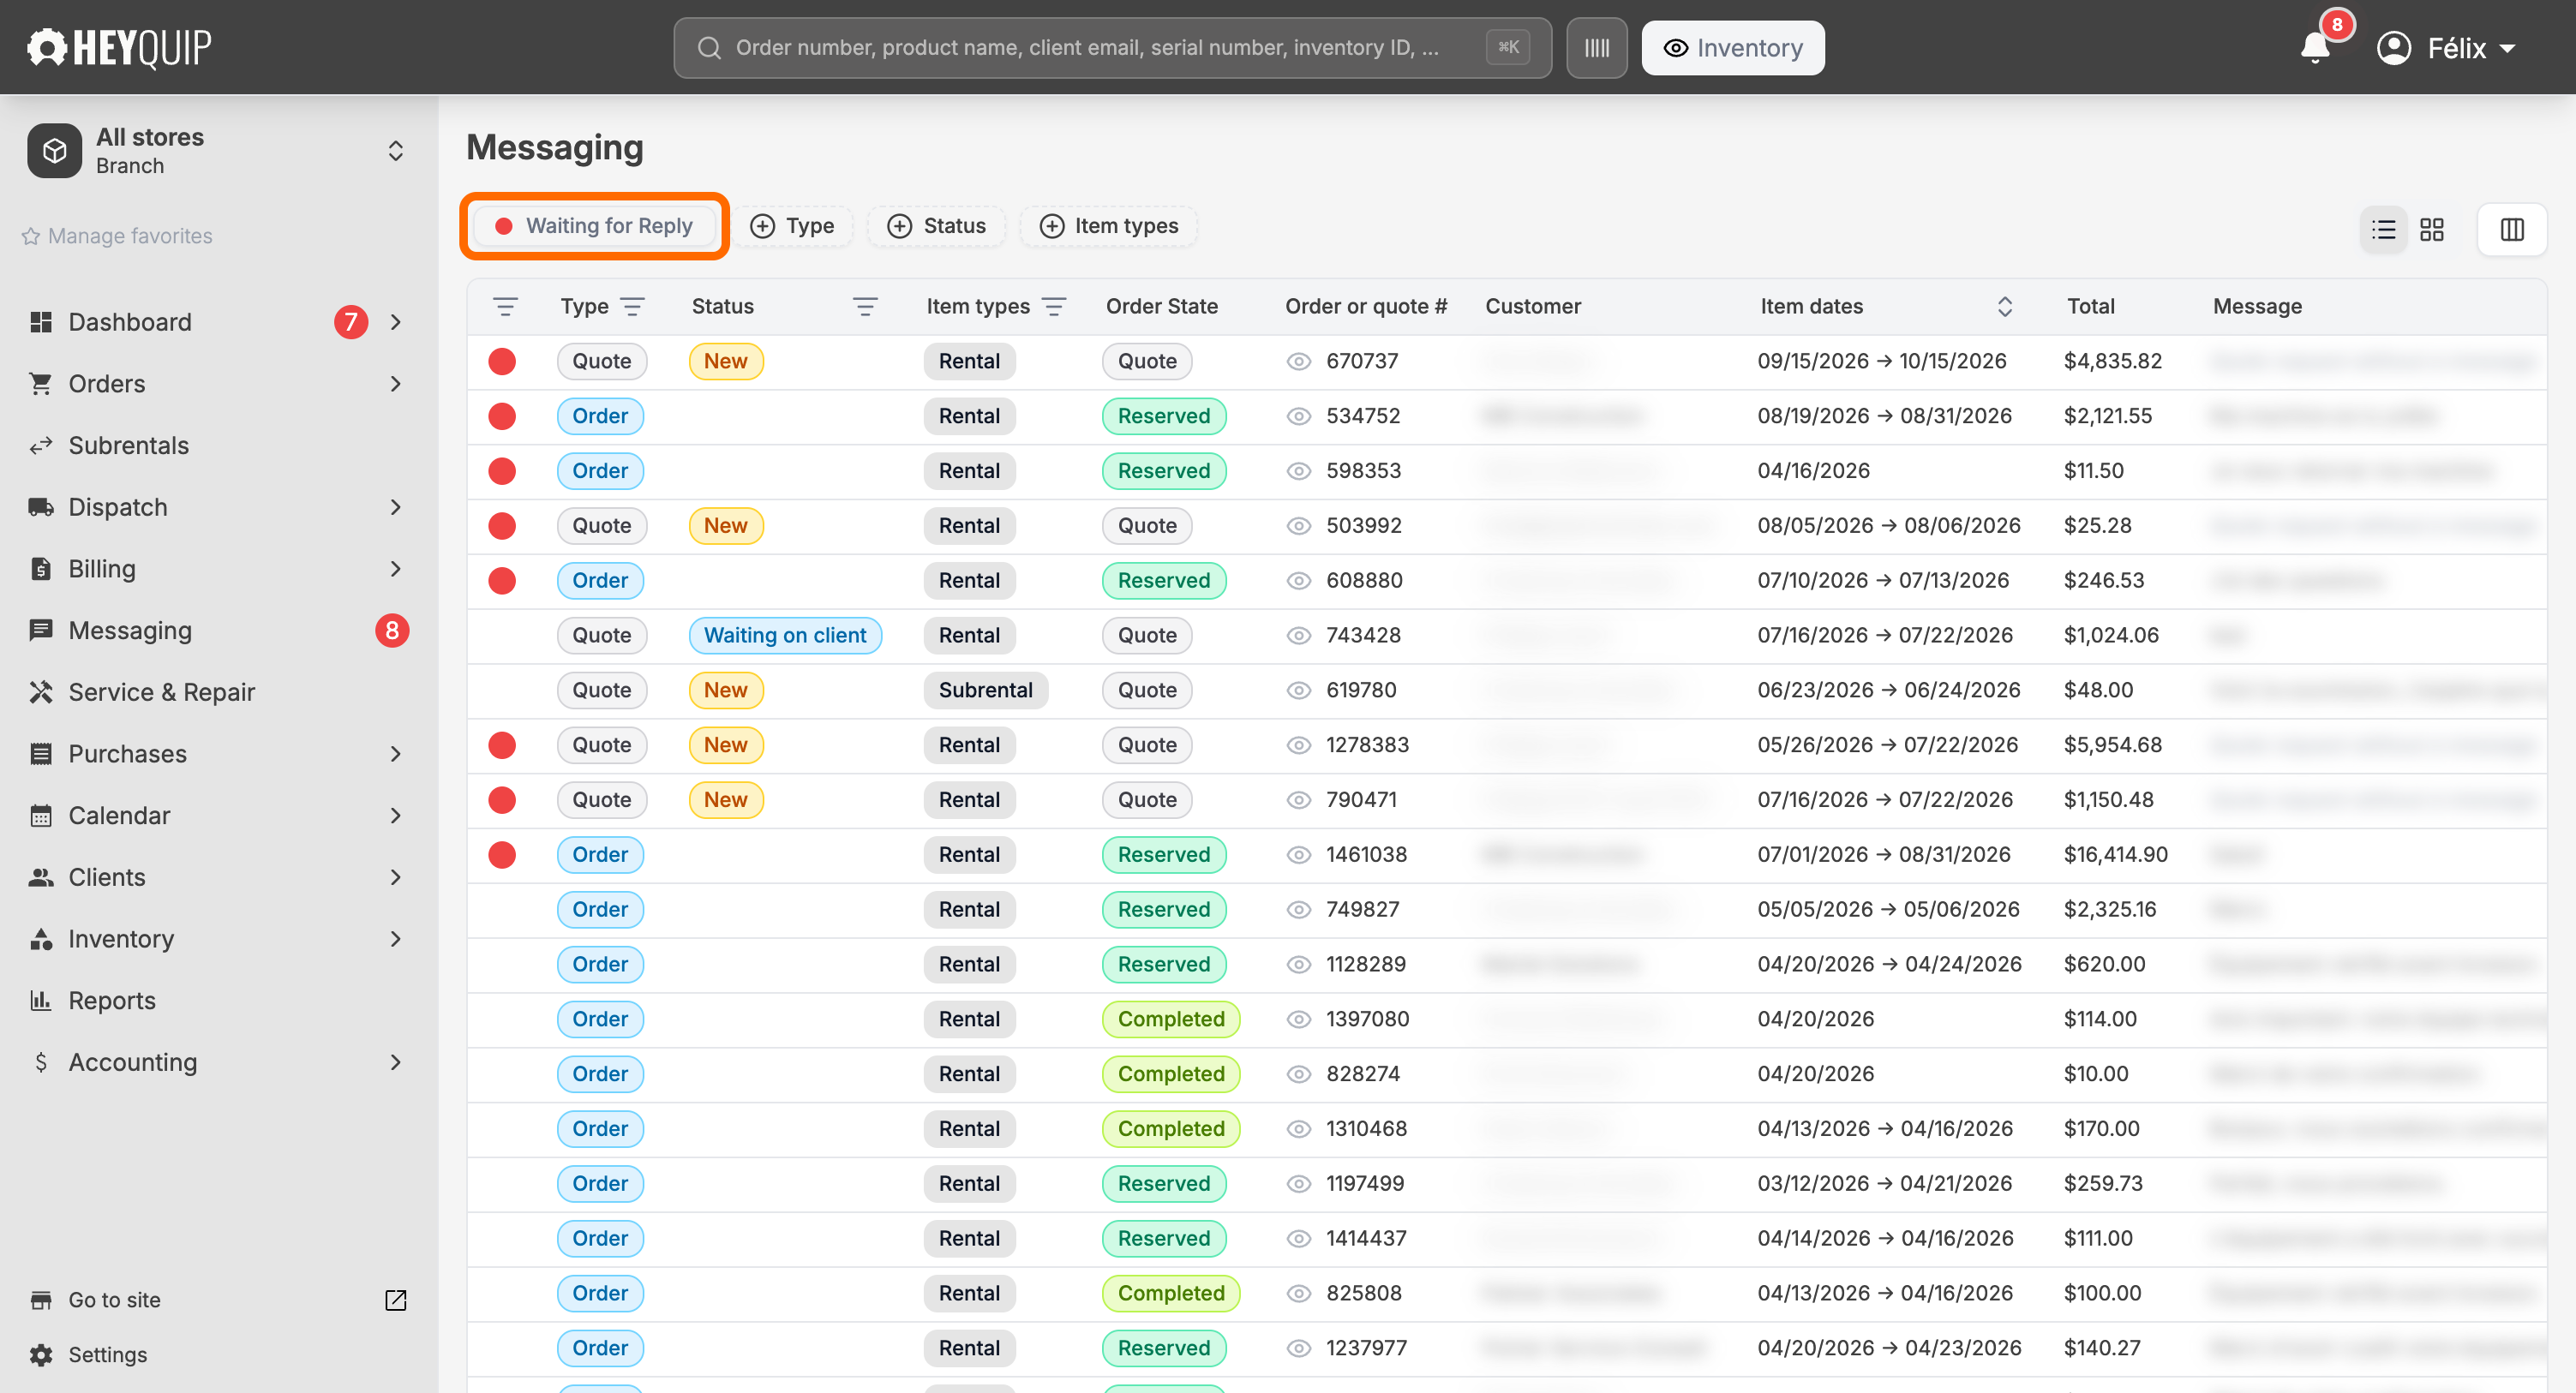2576x1393 pixels.
Task: Click red unread dot on order 608880 row
Action: point(502,581)
